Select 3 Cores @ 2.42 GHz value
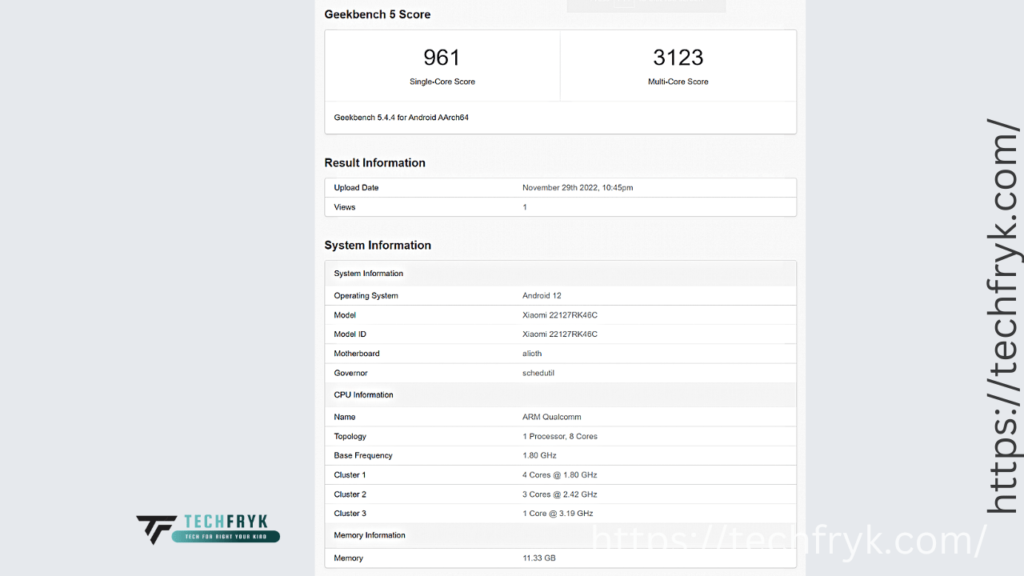Viewport: 1024px width, 576px height. pos(560,494)
